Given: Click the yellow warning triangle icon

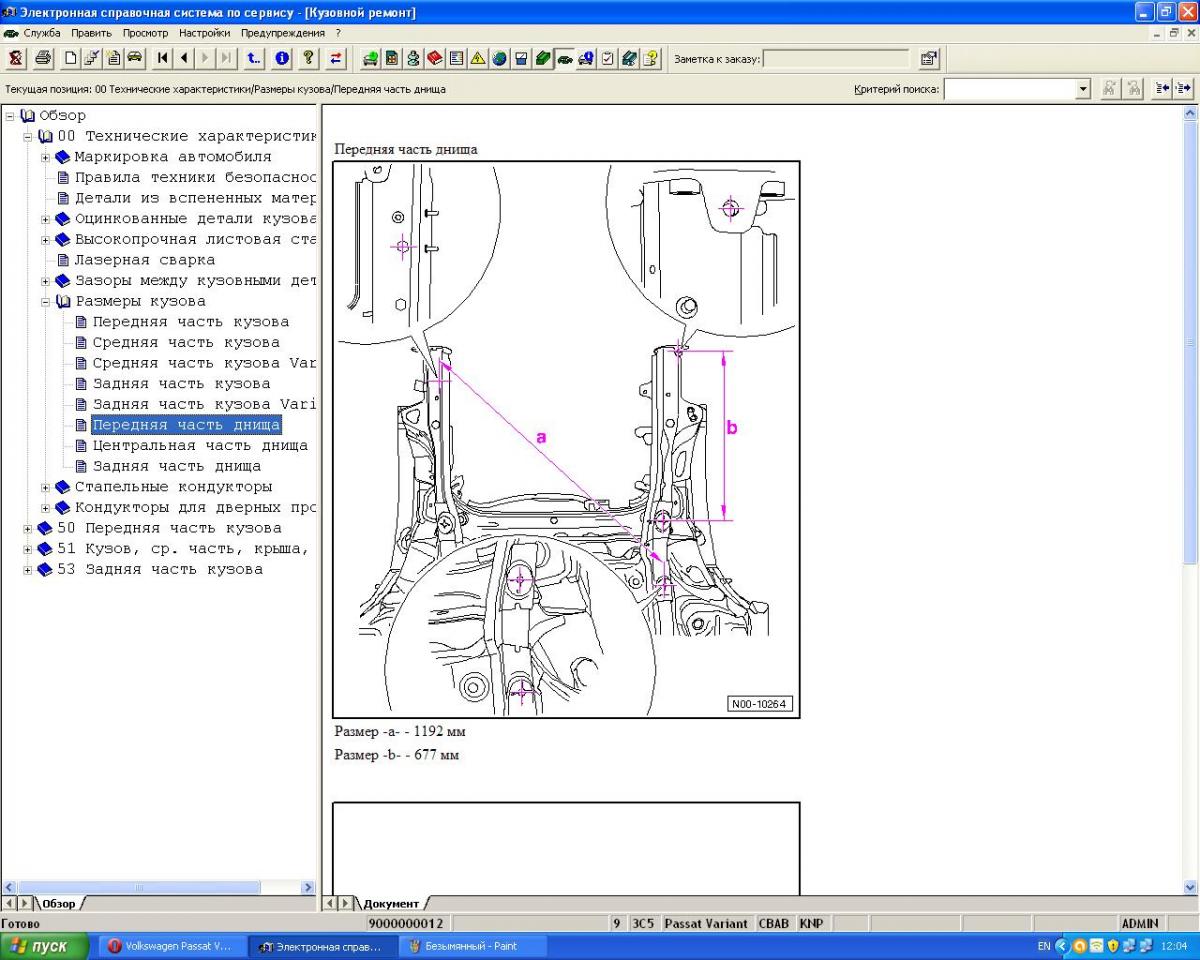Looking at the screenshot, I should click(478, 59).
